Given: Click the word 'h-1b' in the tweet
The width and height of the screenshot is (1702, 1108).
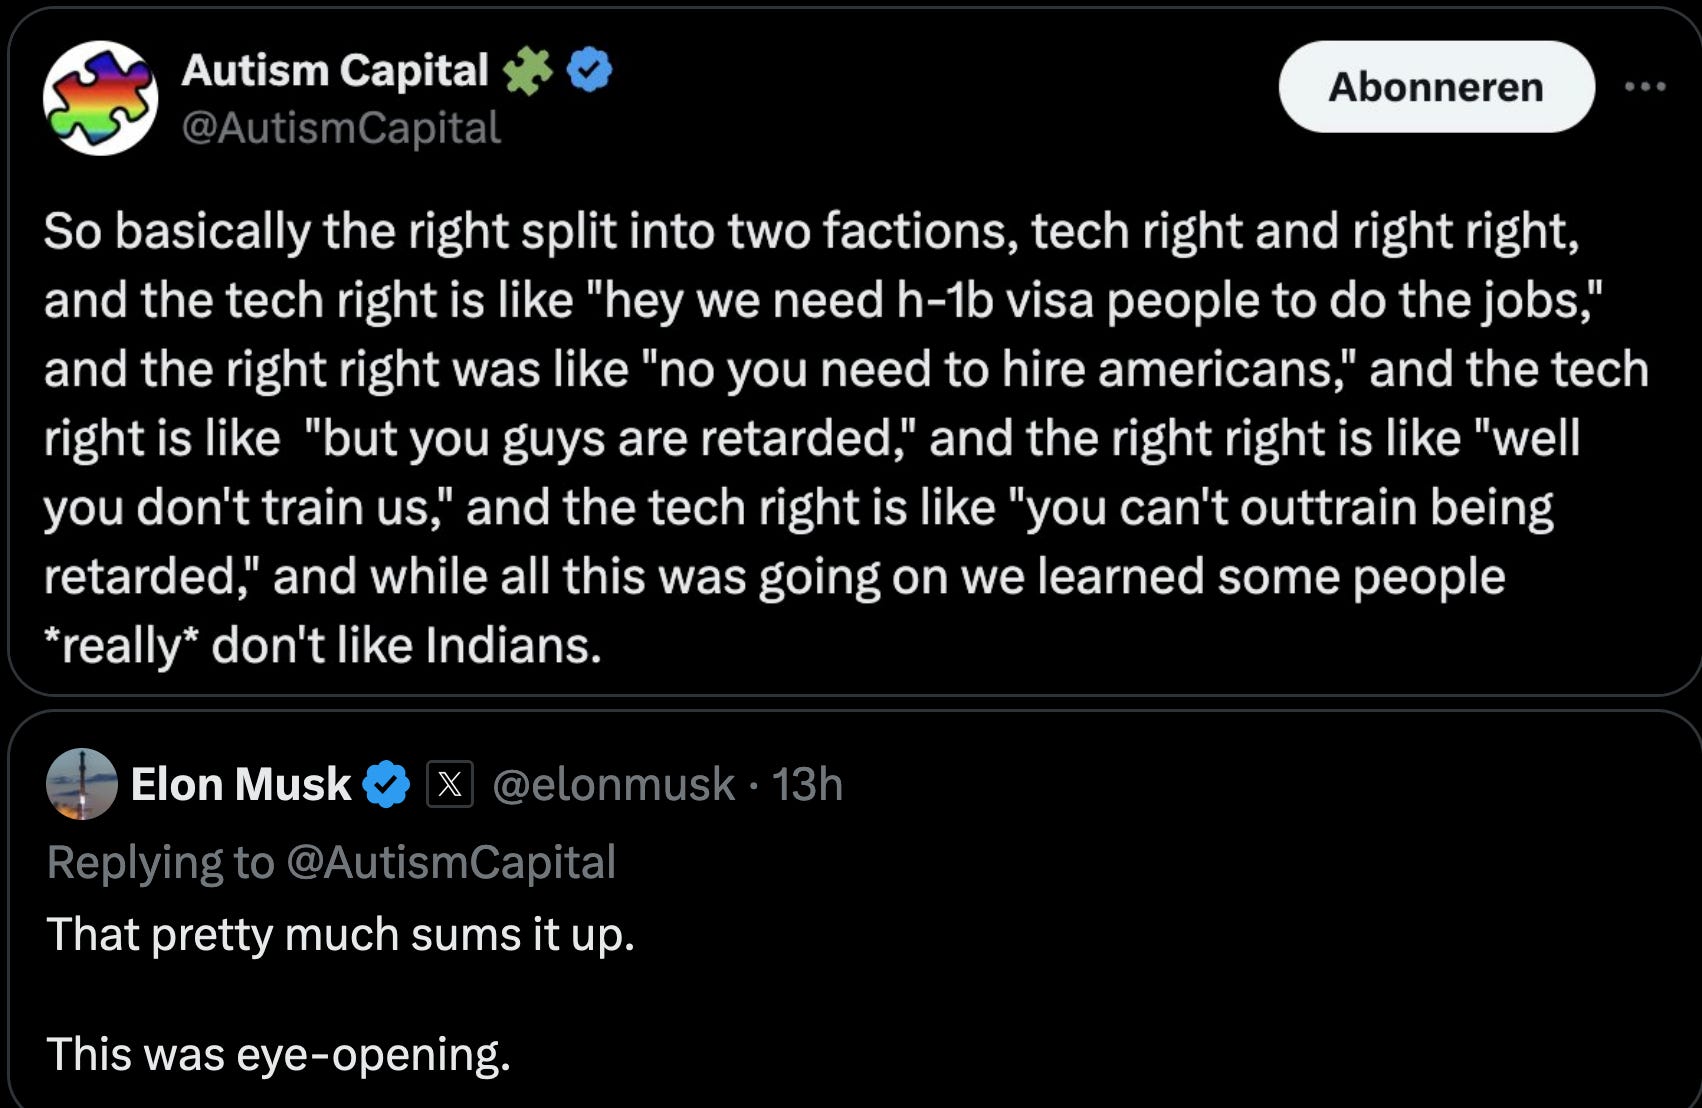Looking at the screenshot, I should (x=944, y=300).
